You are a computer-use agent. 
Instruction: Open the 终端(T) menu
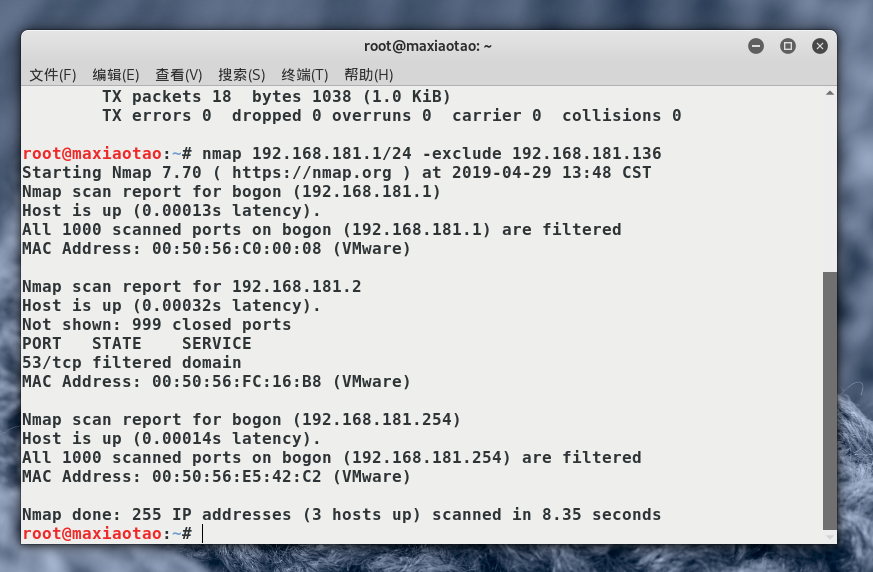[x=305, y=75]
